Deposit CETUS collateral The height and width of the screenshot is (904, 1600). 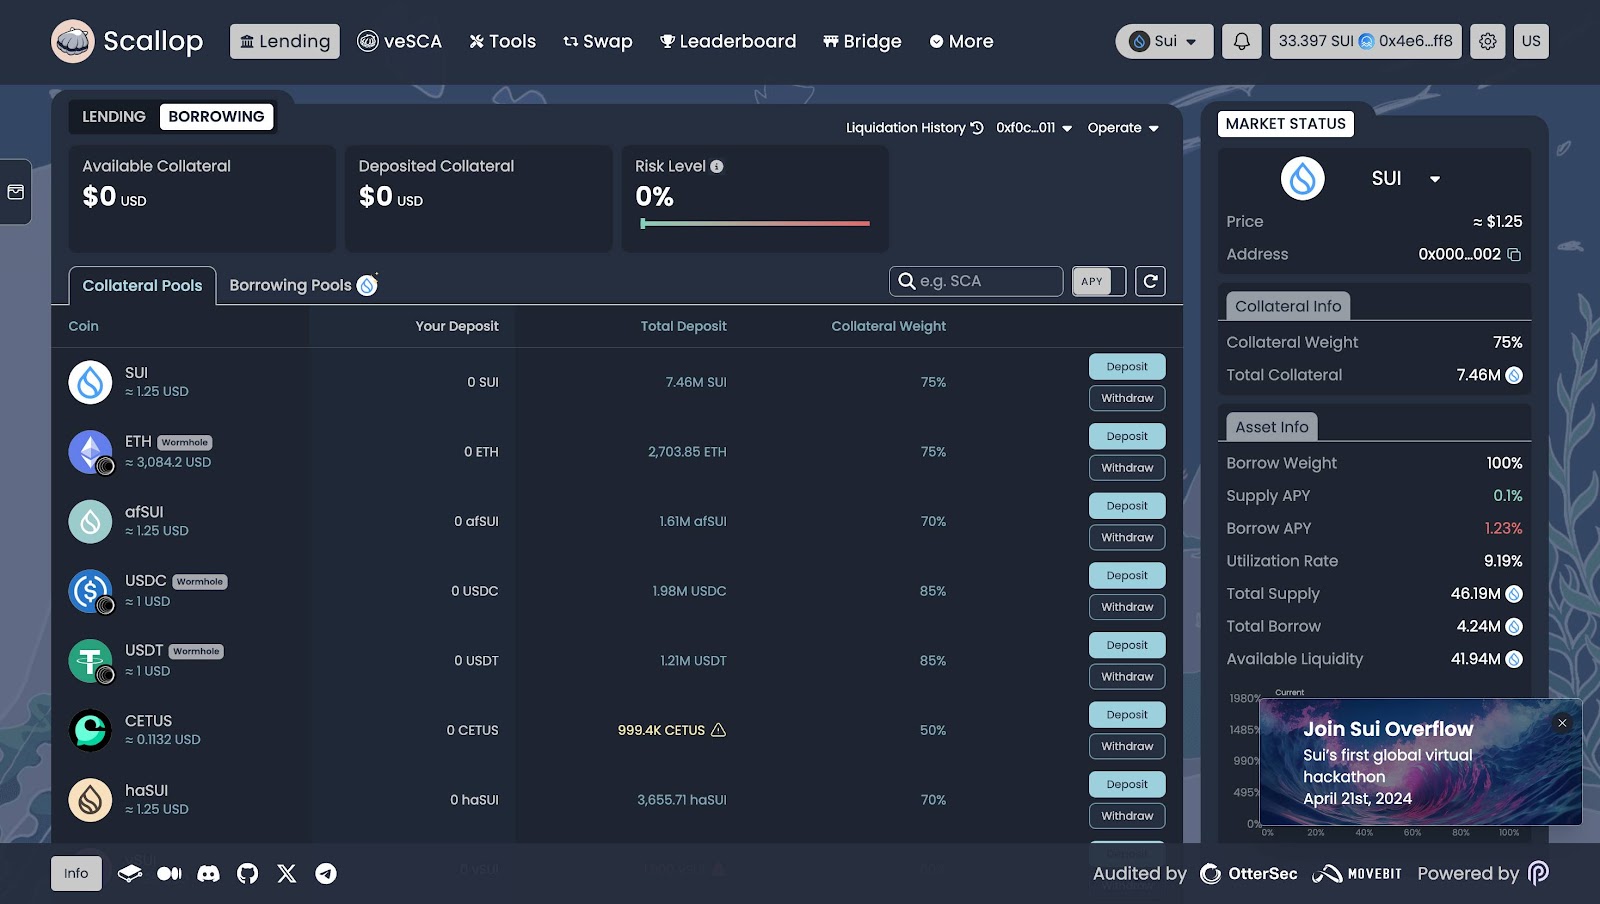(x=1127, y=715)
